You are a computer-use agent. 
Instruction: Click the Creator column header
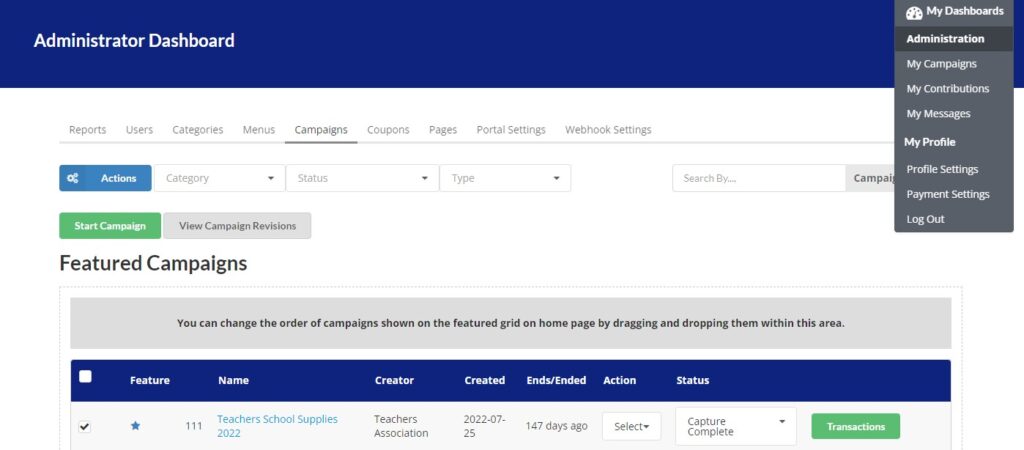point(394,380)
